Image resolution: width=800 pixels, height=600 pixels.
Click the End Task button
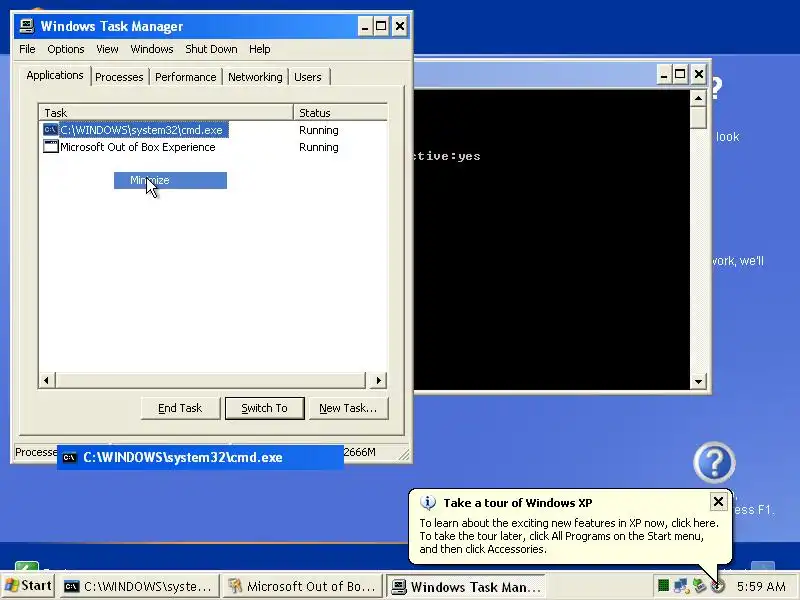coord(180,408)
